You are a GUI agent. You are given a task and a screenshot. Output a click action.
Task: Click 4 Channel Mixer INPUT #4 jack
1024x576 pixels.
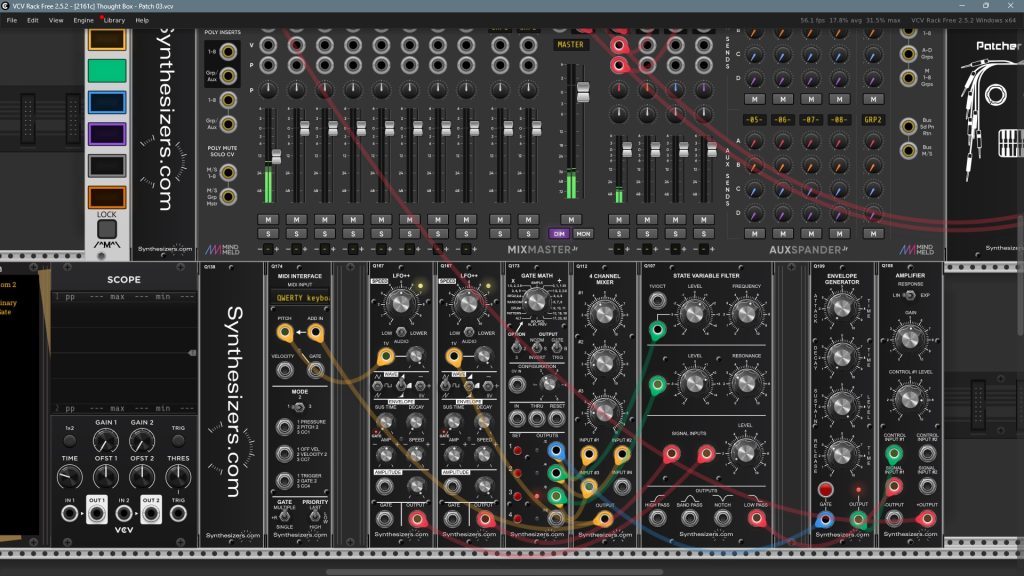[x=622, y=486]
